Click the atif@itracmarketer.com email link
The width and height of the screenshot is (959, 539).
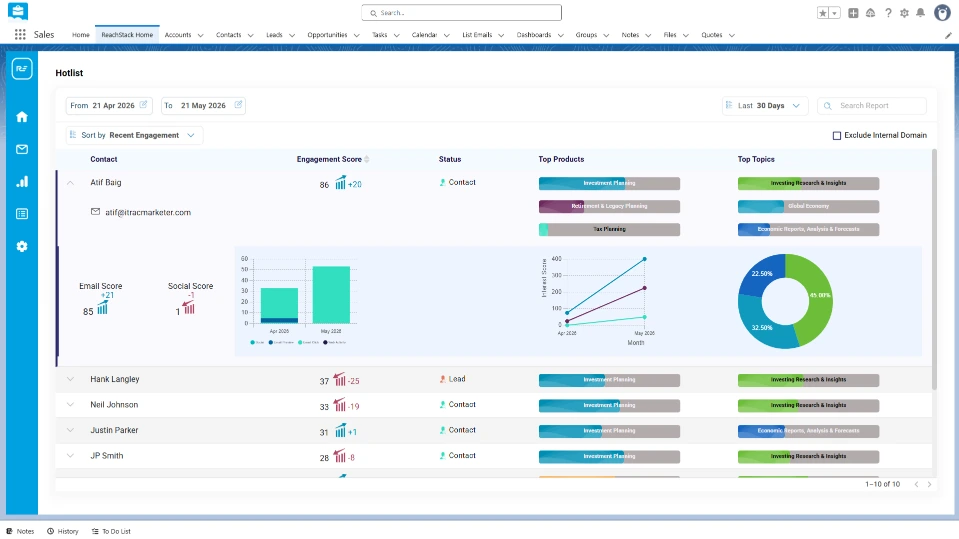pos(148,212)
